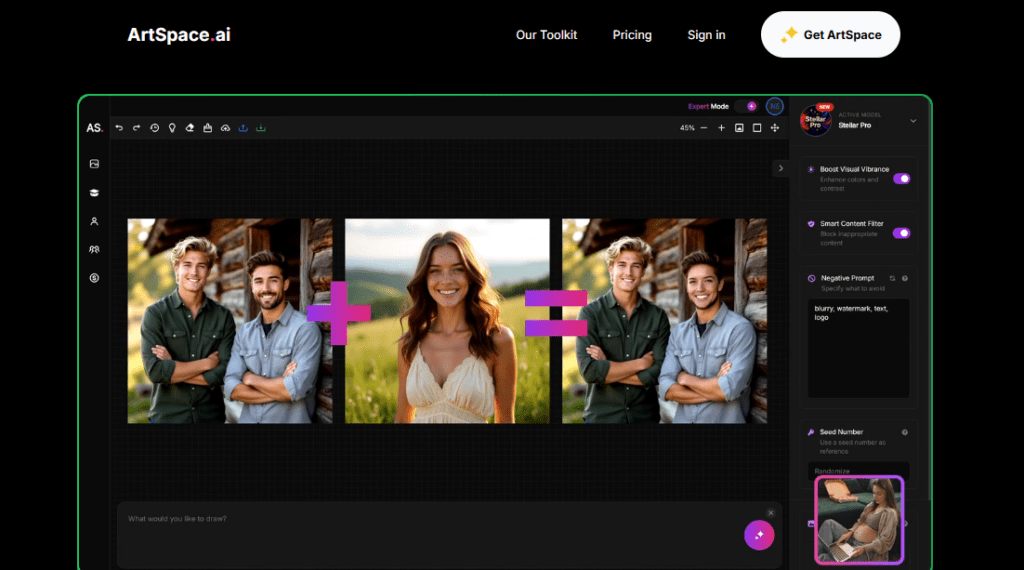The height and width of the screenshot is (570, 1024).
Task: Select the two men source image
Action: (x=230, y=321)
